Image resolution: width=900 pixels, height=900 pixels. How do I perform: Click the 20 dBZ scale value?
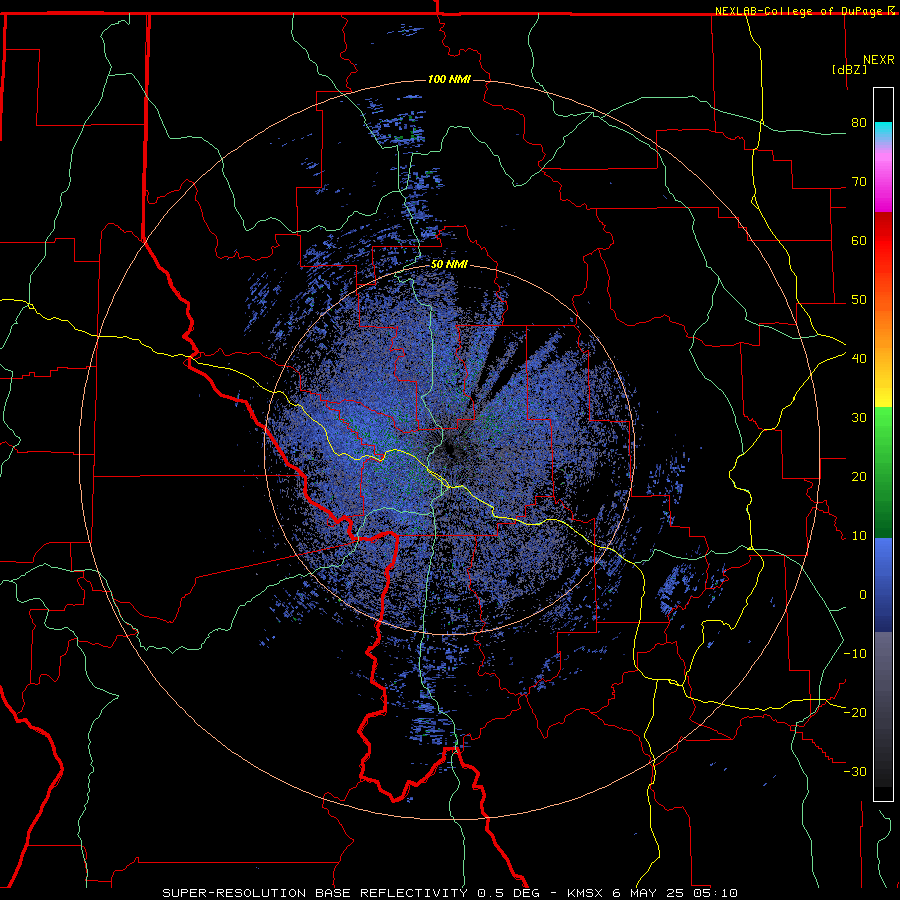coord(859,477)
